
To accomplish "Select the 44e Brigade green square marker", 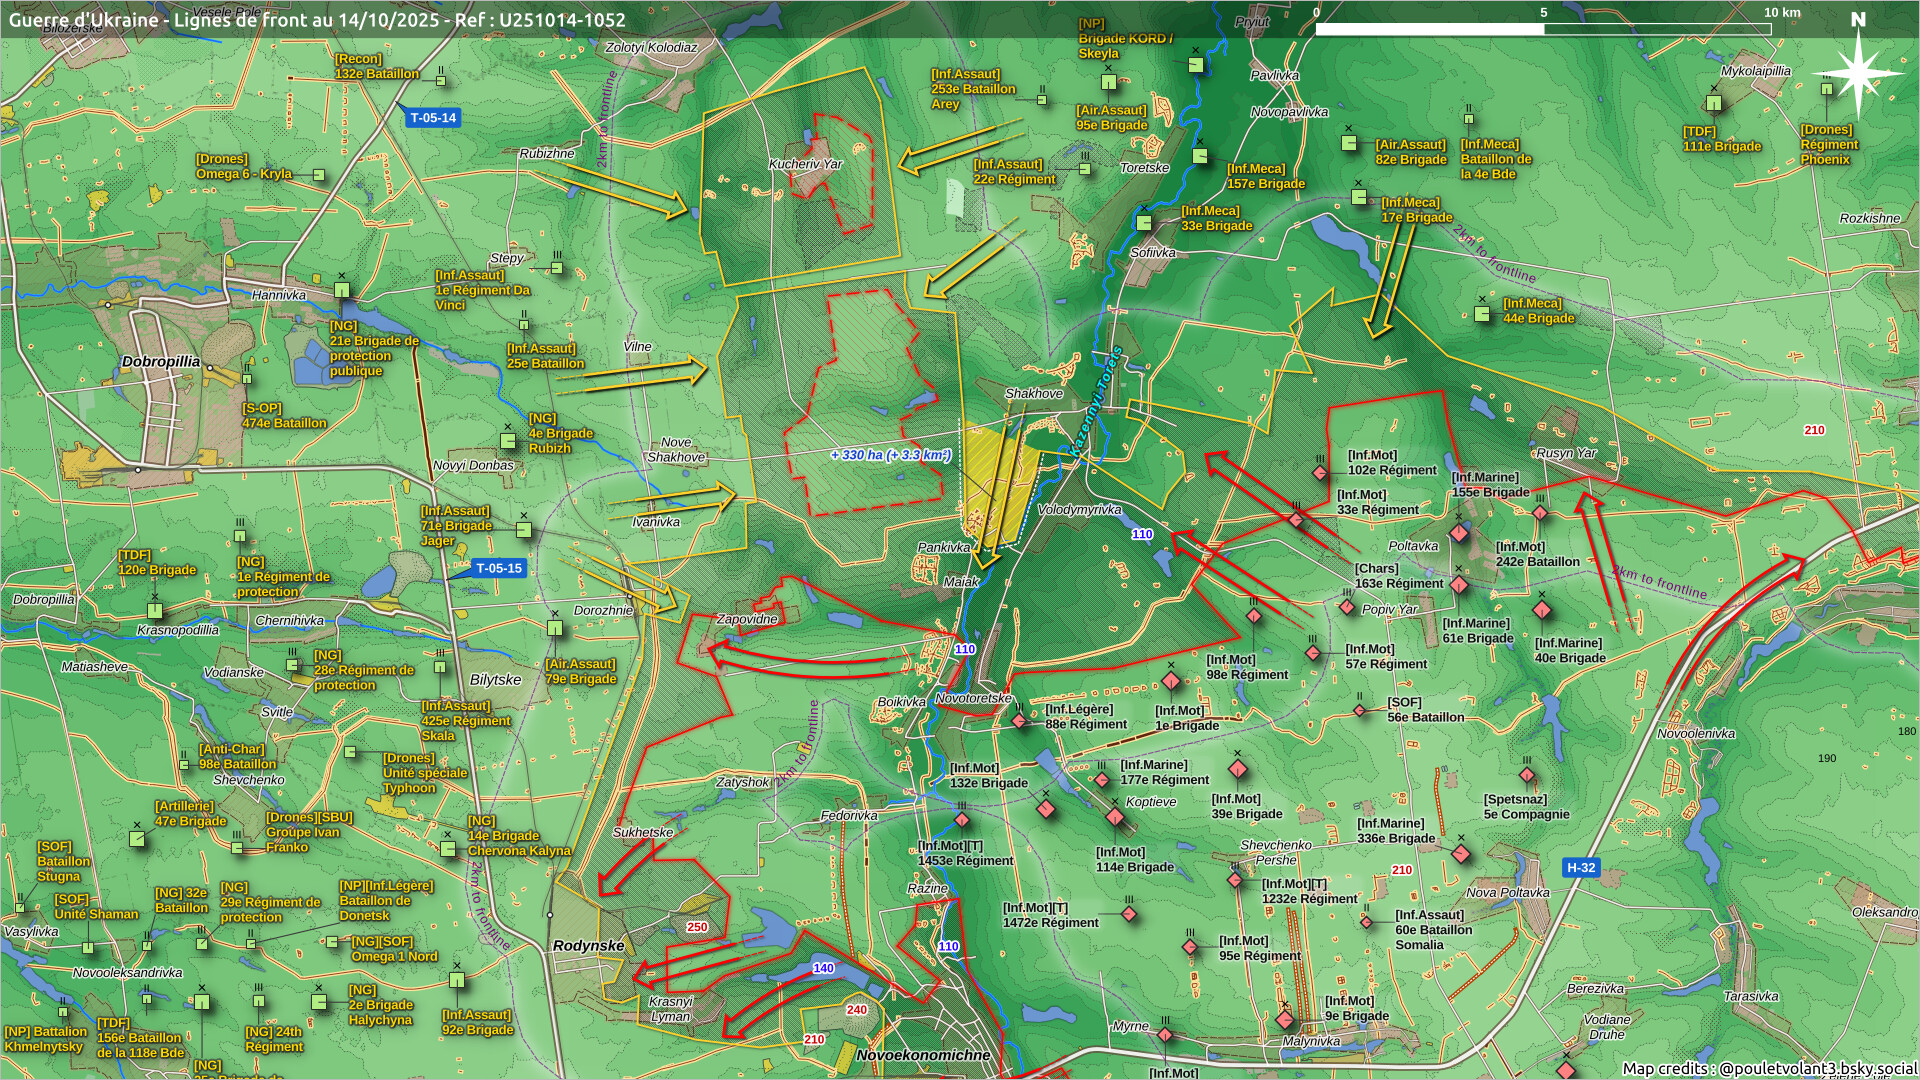I will pos(1483,314).
